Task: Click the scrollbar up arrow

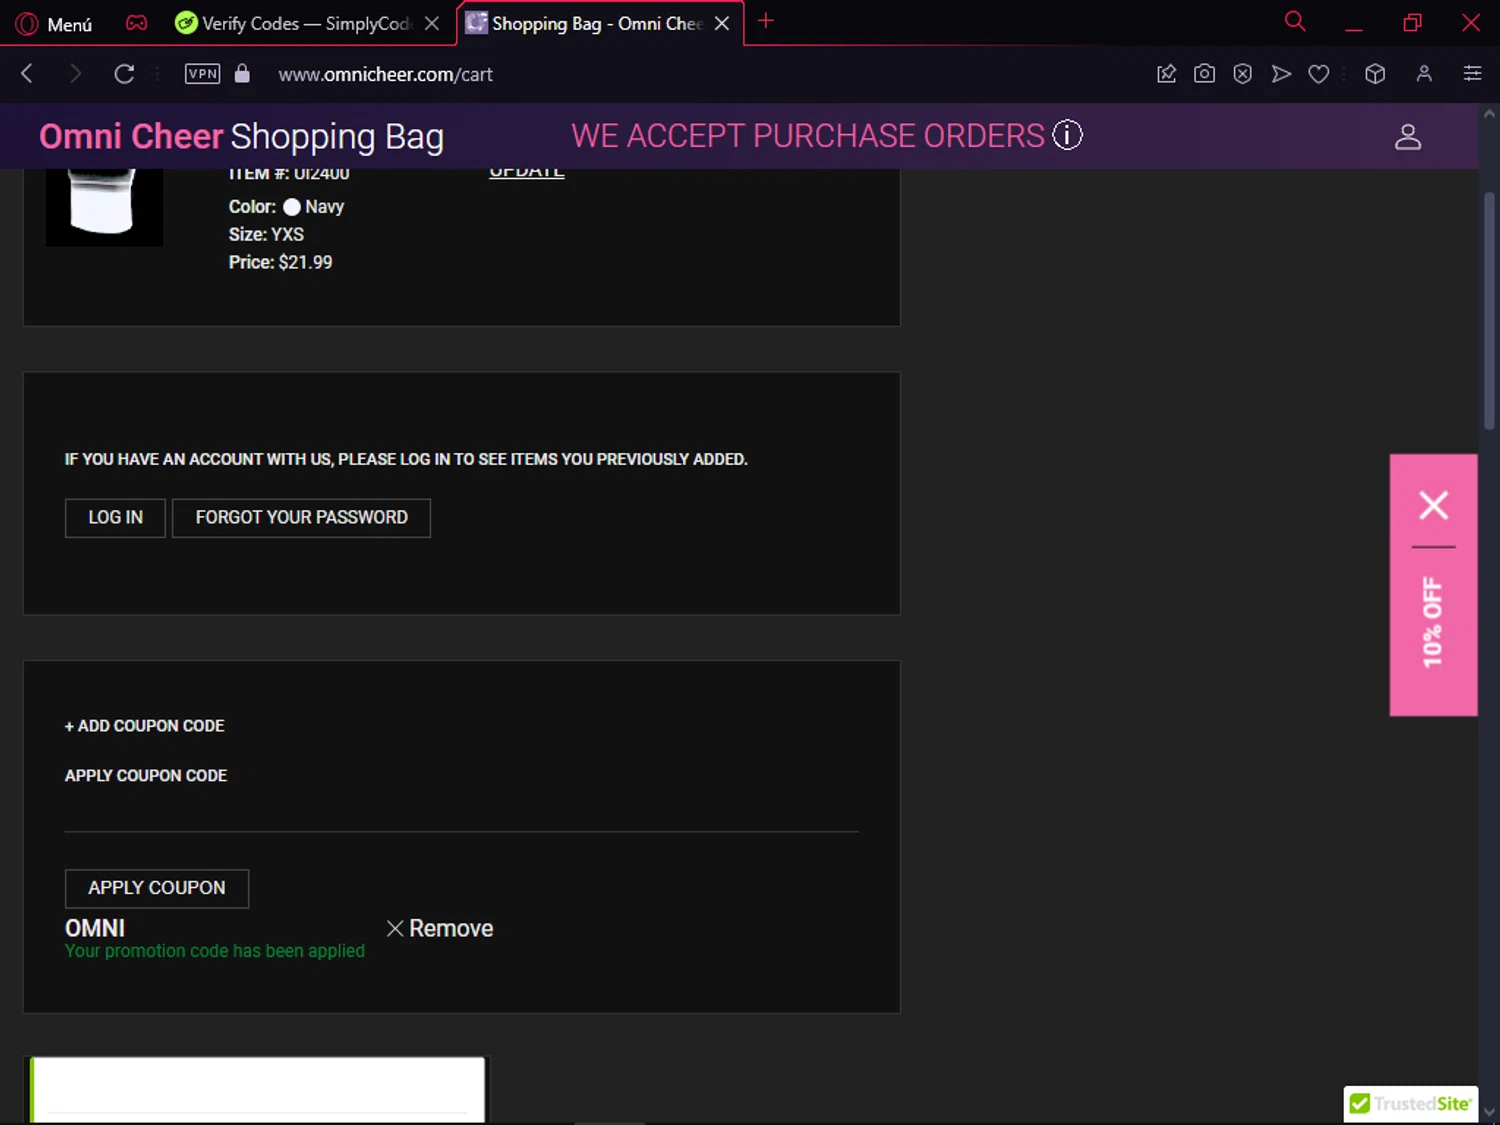Action: pyautogui.click(x=1489, y=114)
